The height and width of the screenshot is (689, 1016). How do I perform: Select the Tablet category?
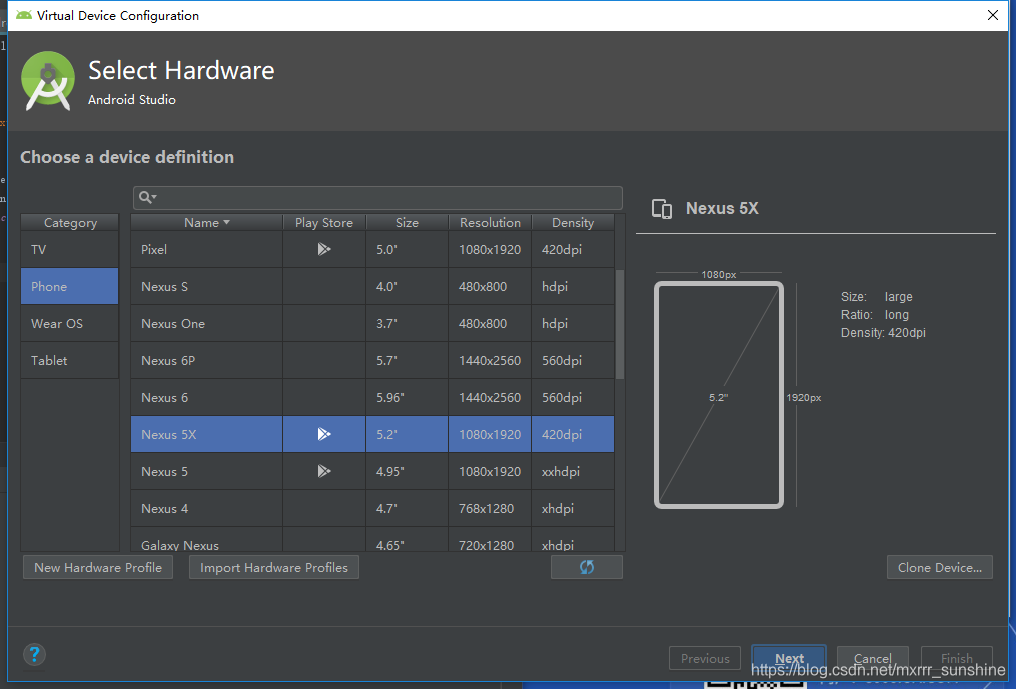pos(69,360)
